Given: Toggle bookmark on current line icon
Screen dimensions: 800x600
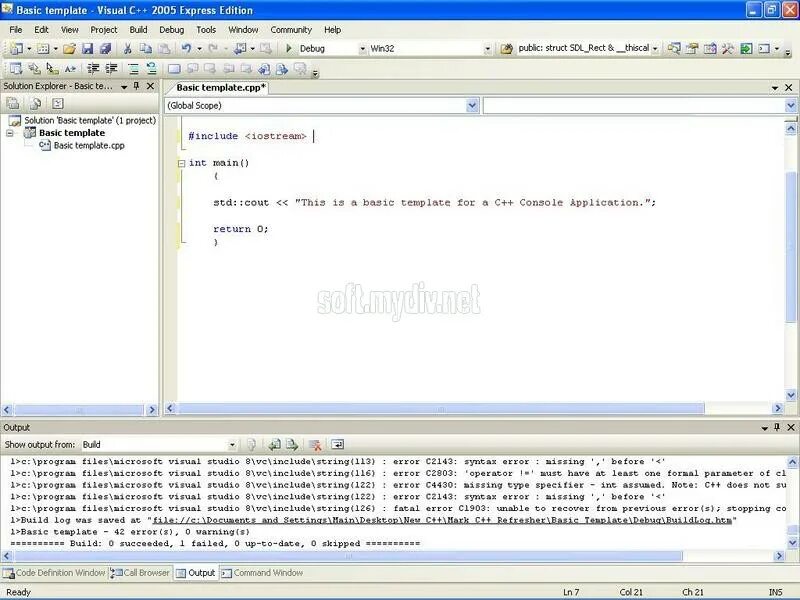Looking at the screenshot, I should [174, 68].
